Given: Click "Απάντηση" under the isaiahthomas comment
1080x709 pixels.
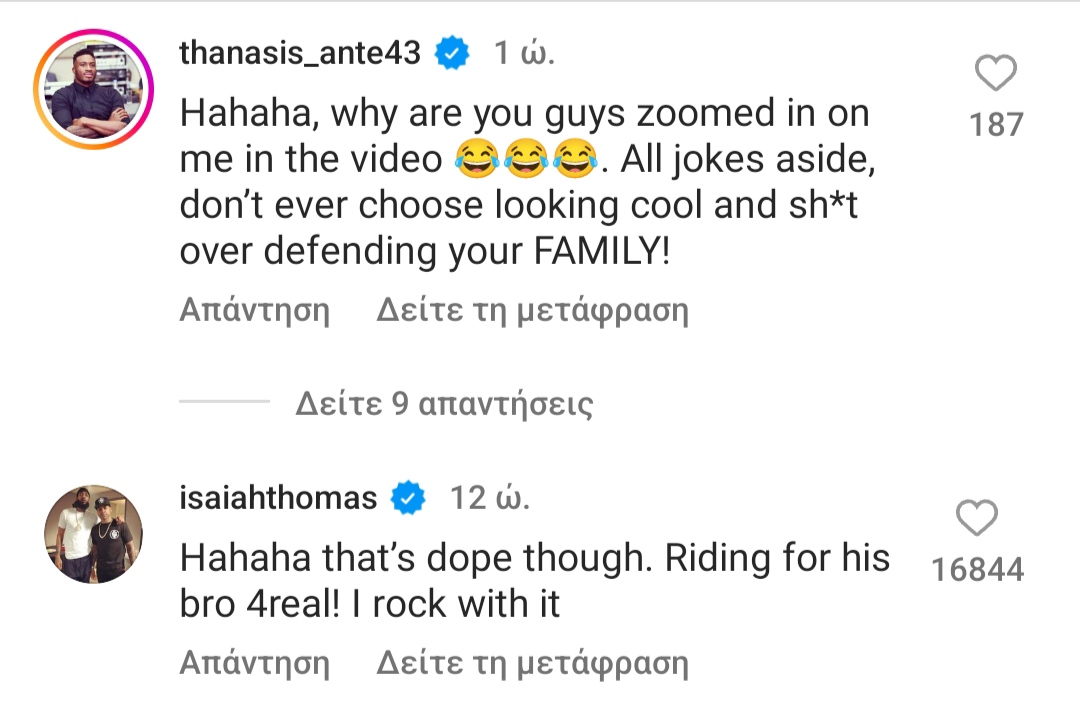Looking at the screenshot, I should click(x=254, y=662).
